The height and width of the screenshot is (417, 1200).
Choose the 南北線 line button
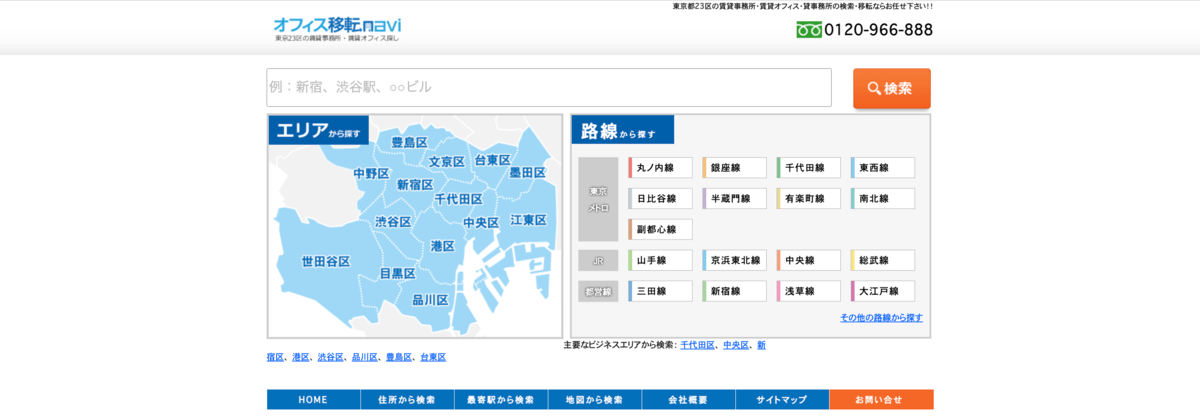[882, 198]
